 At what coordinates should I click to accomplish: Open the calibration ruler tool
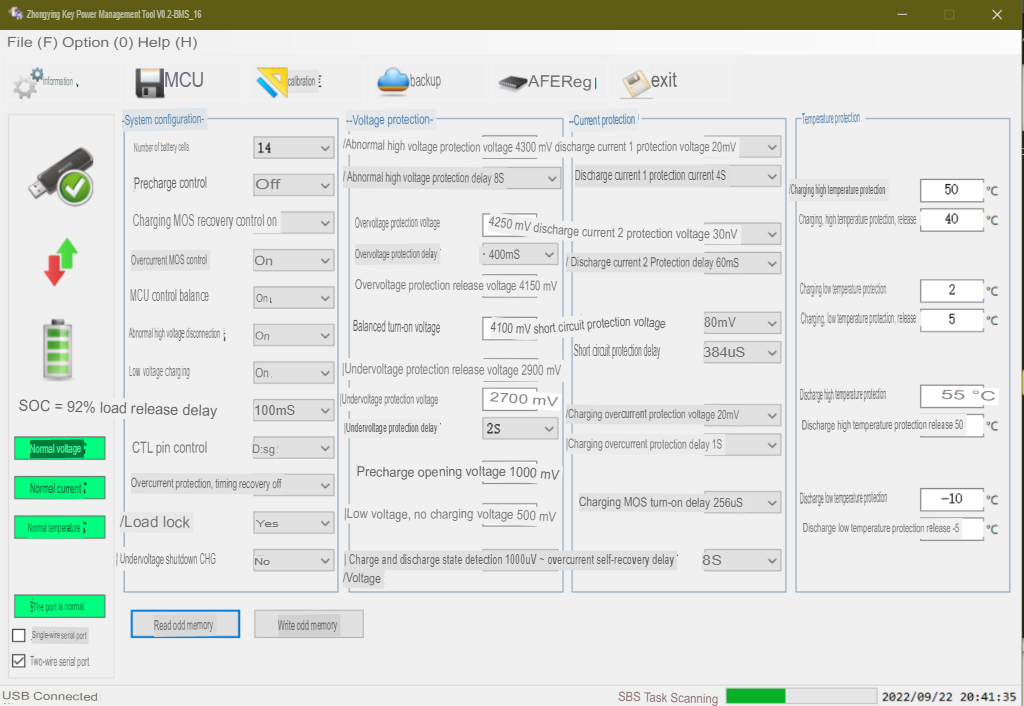pos(271,82)
